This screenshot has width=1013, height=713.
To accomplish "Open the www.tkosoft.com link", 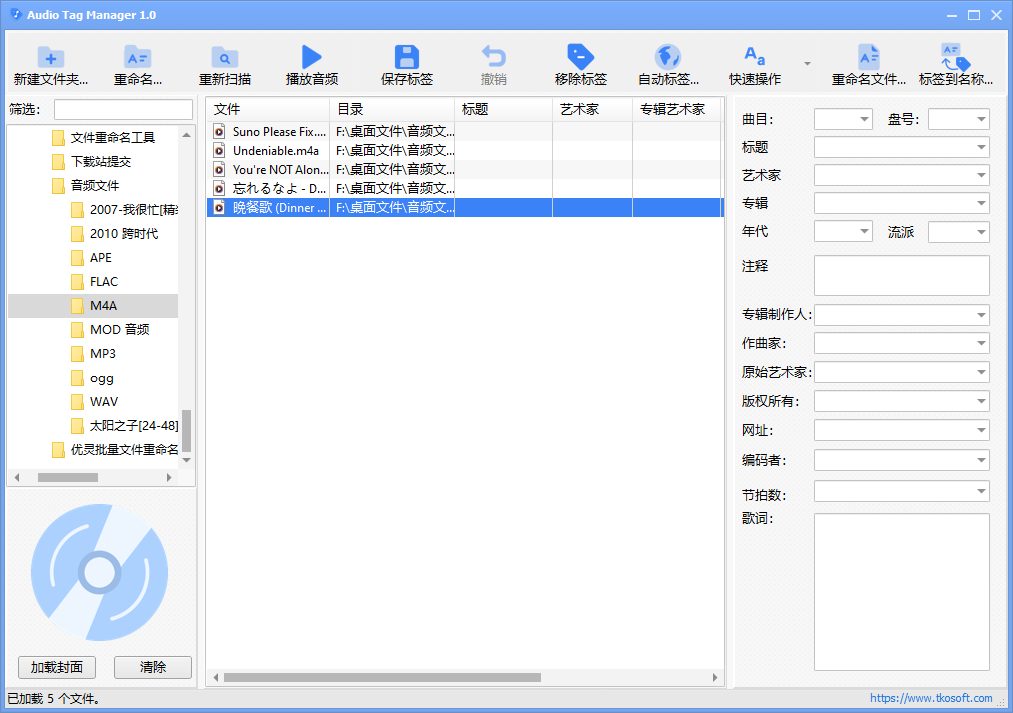I will click(x=931, y=698).
